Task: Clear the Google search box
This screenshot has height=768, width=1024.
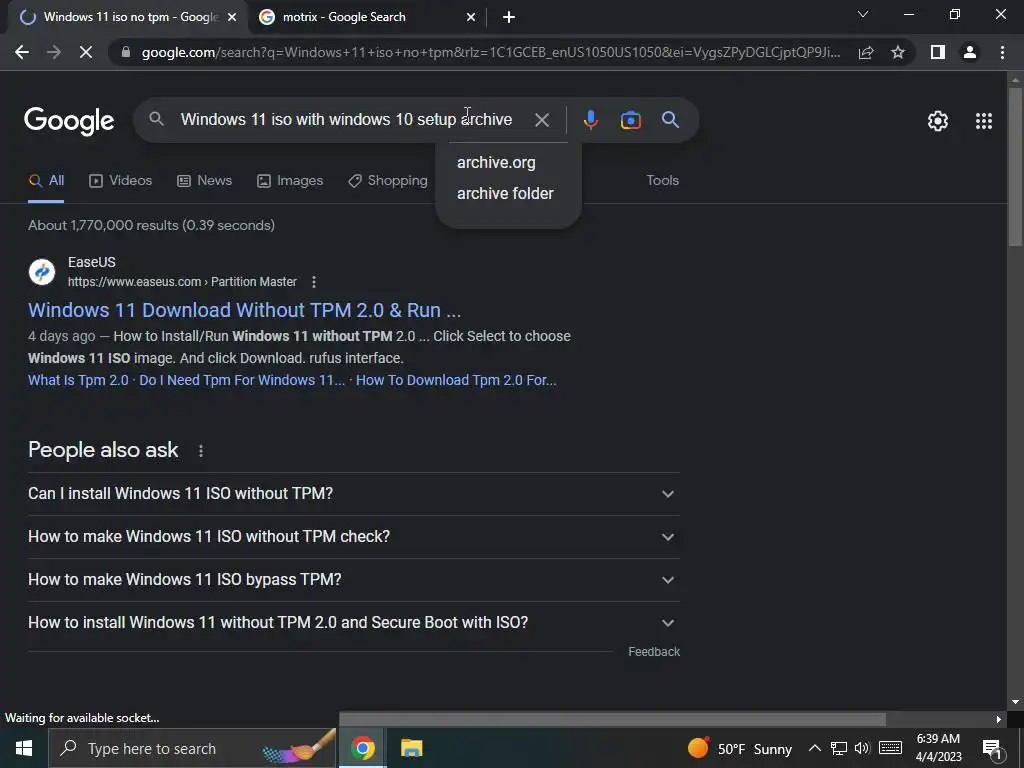Action: point(541,120)
